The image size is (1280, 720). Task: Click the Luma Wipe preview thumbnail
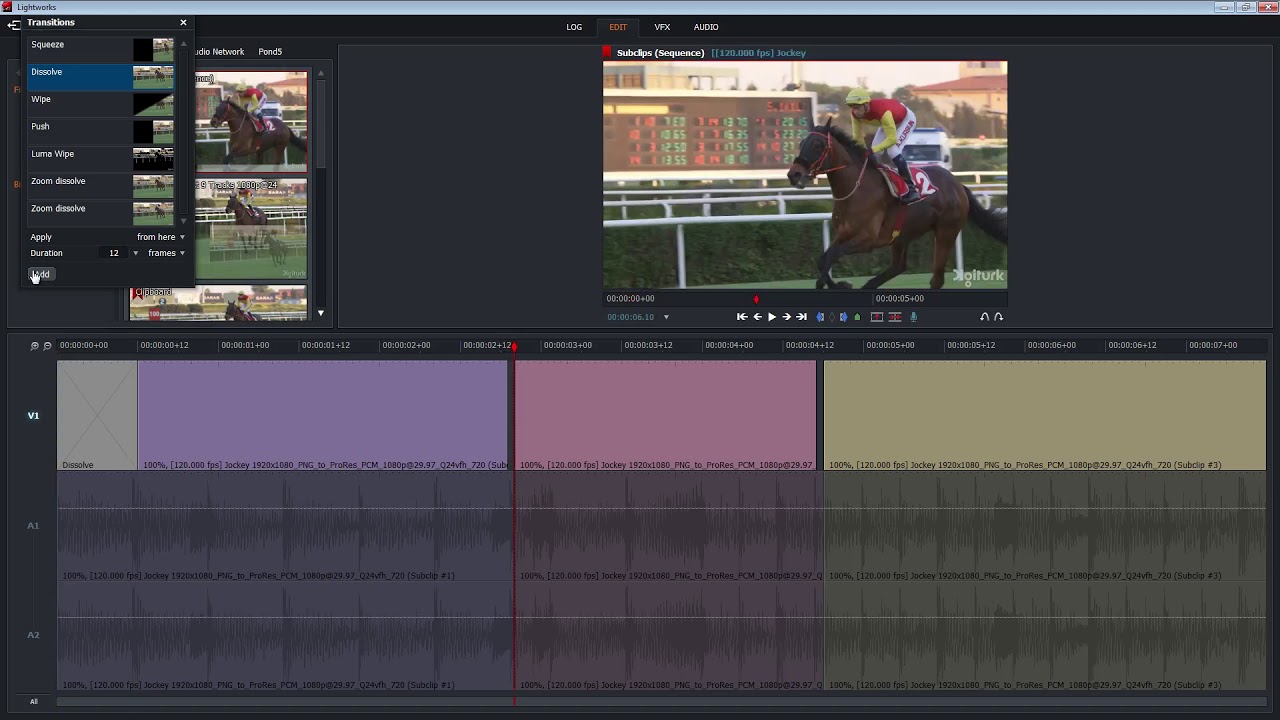[153, 158]
